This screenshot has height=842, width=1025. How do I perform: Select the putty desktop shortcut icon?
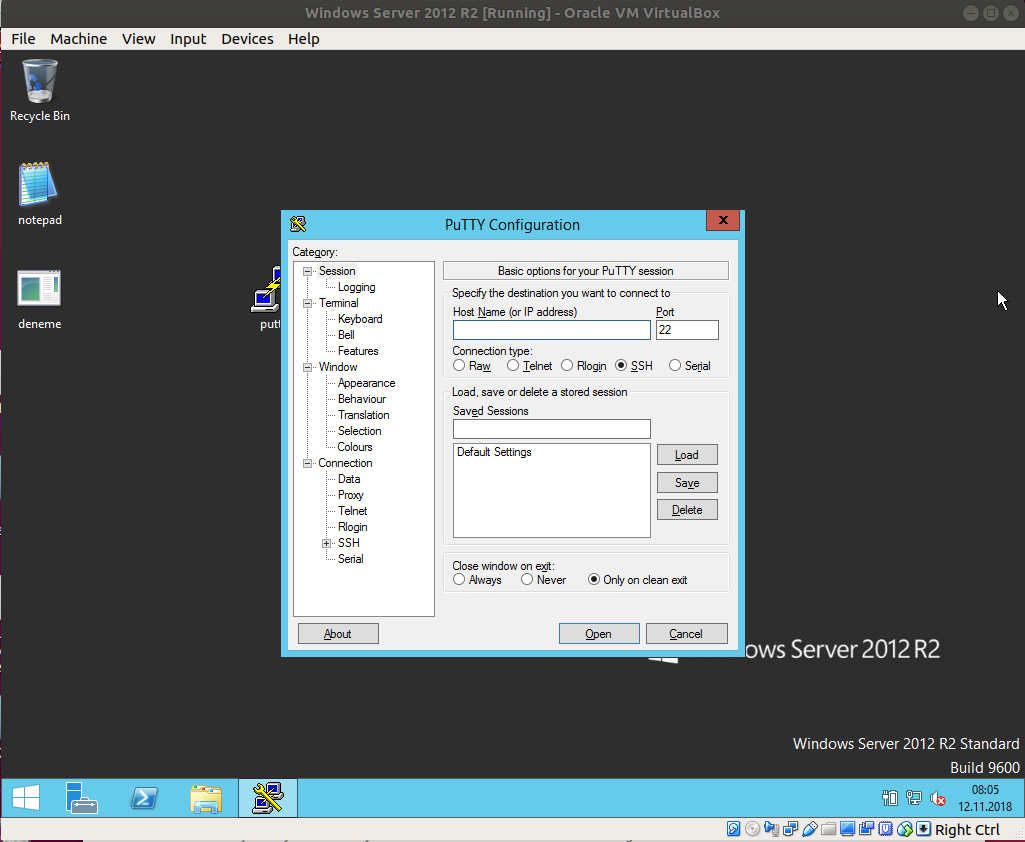(x=267, y=297)
